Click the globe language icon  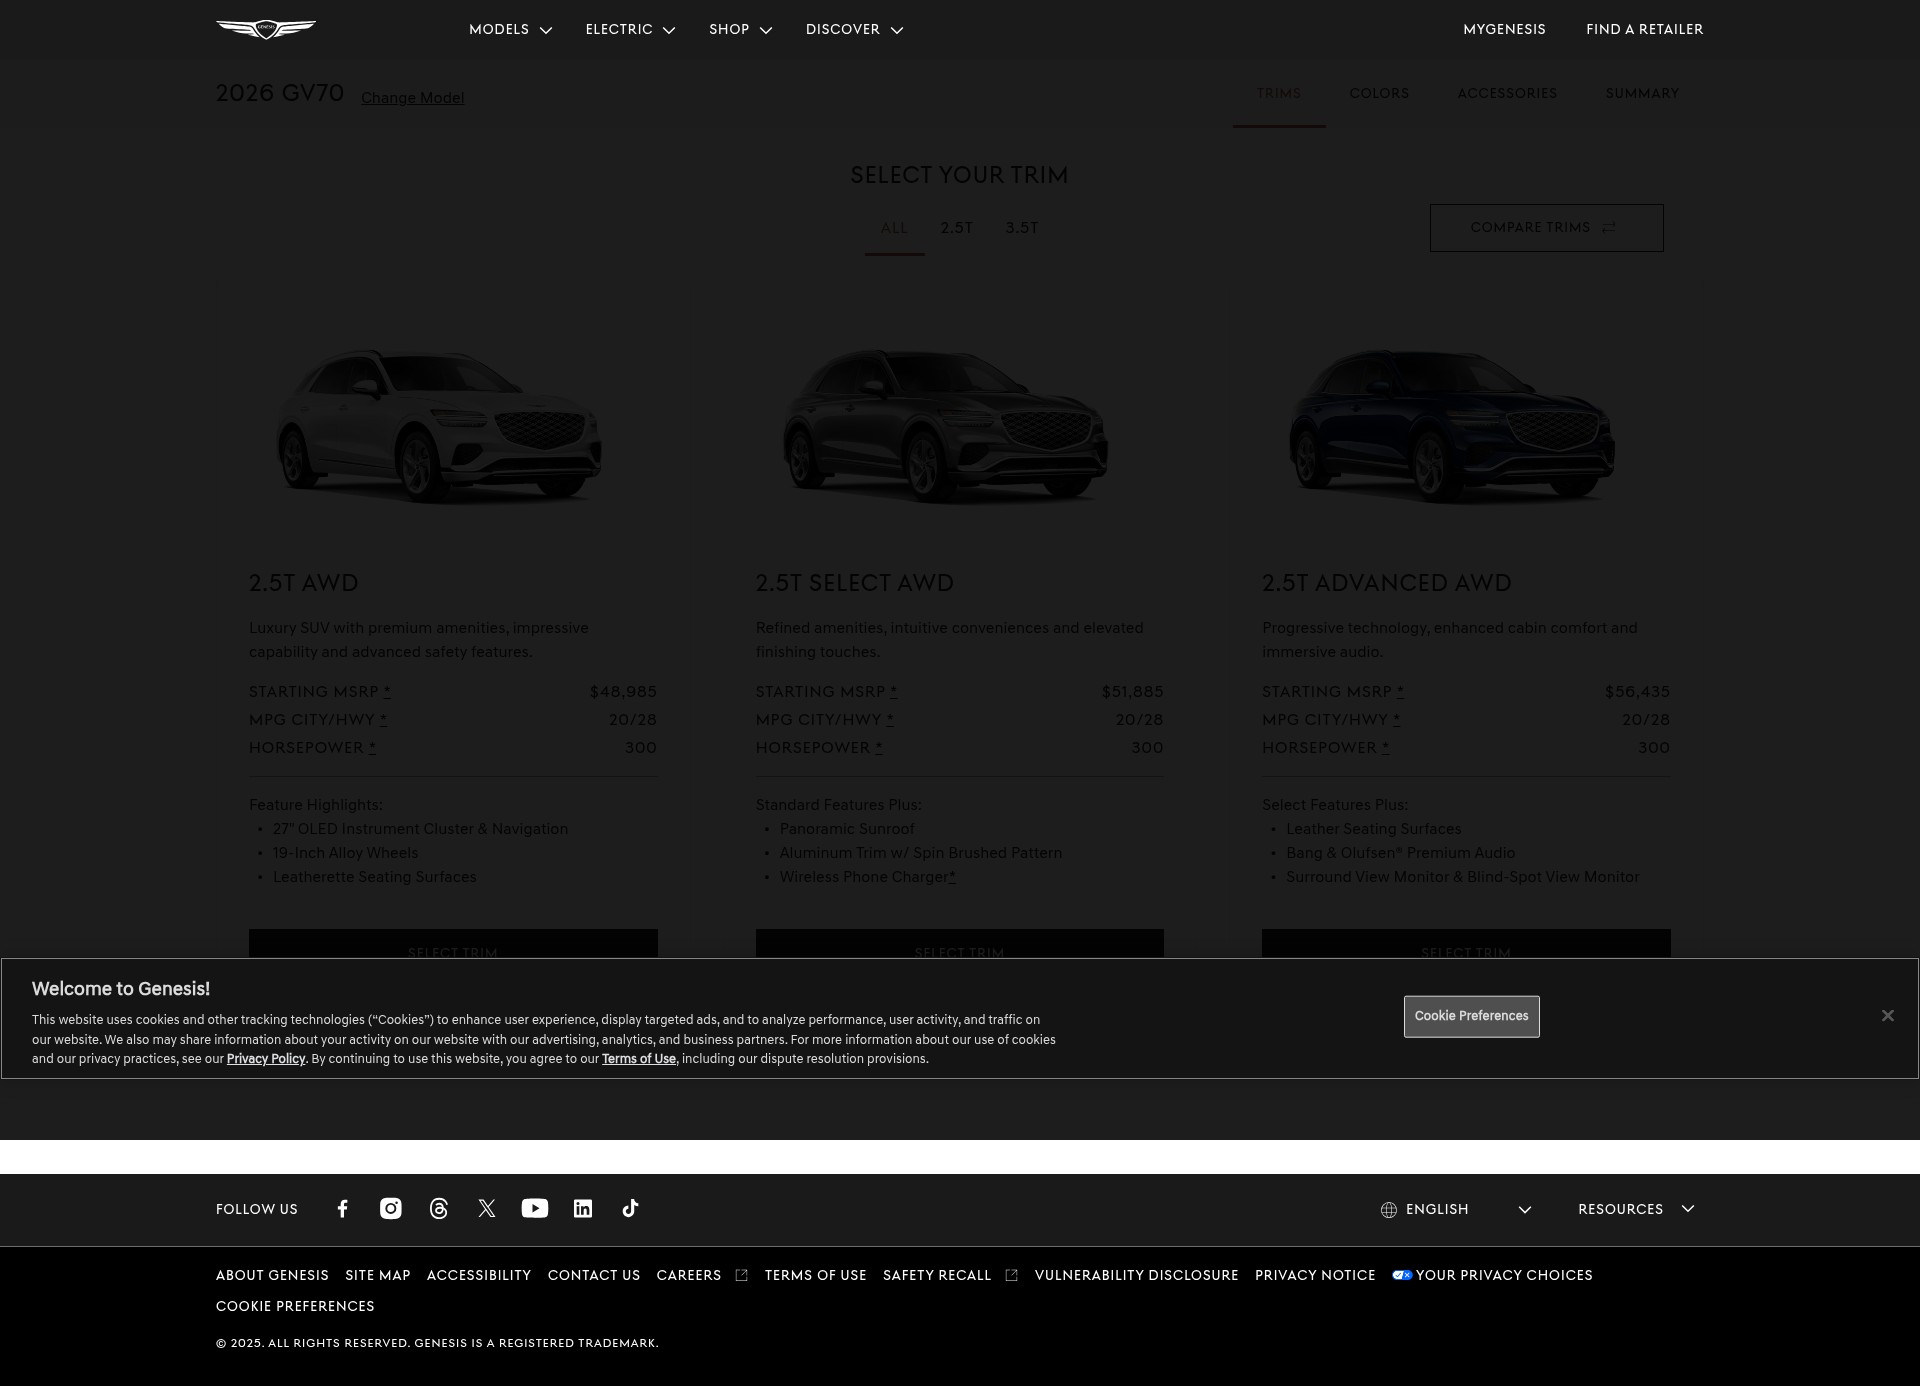coord(1389,1210)
